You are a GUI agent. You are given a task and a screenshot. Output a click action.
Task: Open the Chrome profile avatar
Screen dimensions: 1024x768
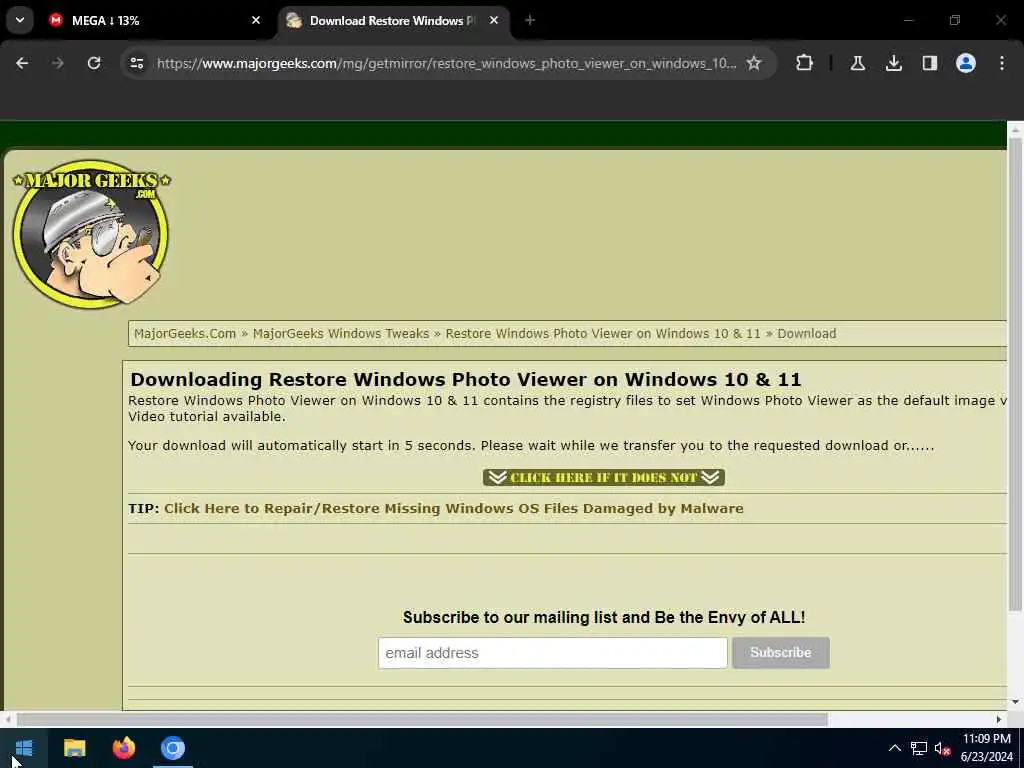966,63
